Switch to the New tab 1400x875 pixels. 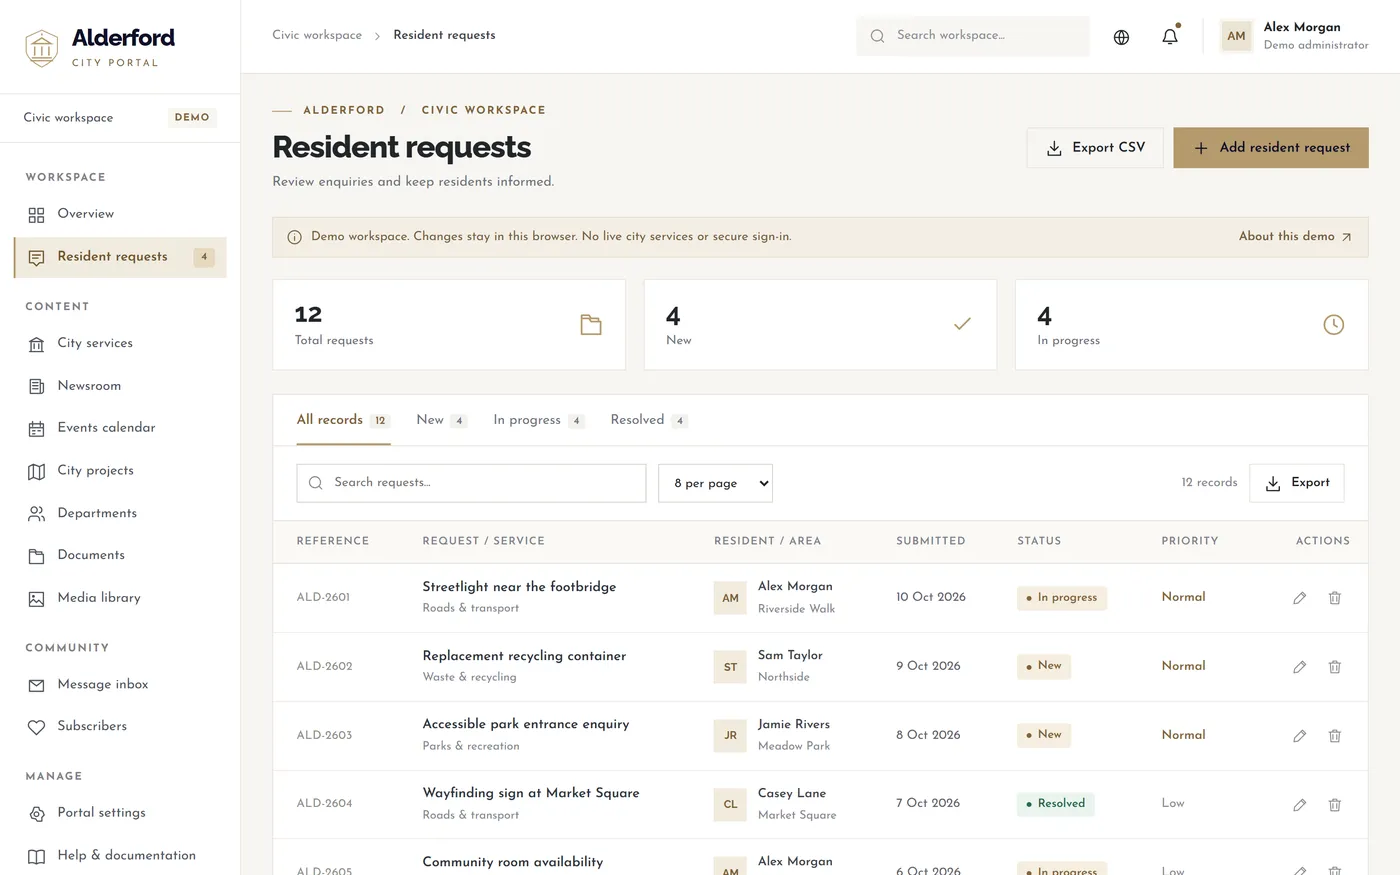441,420
